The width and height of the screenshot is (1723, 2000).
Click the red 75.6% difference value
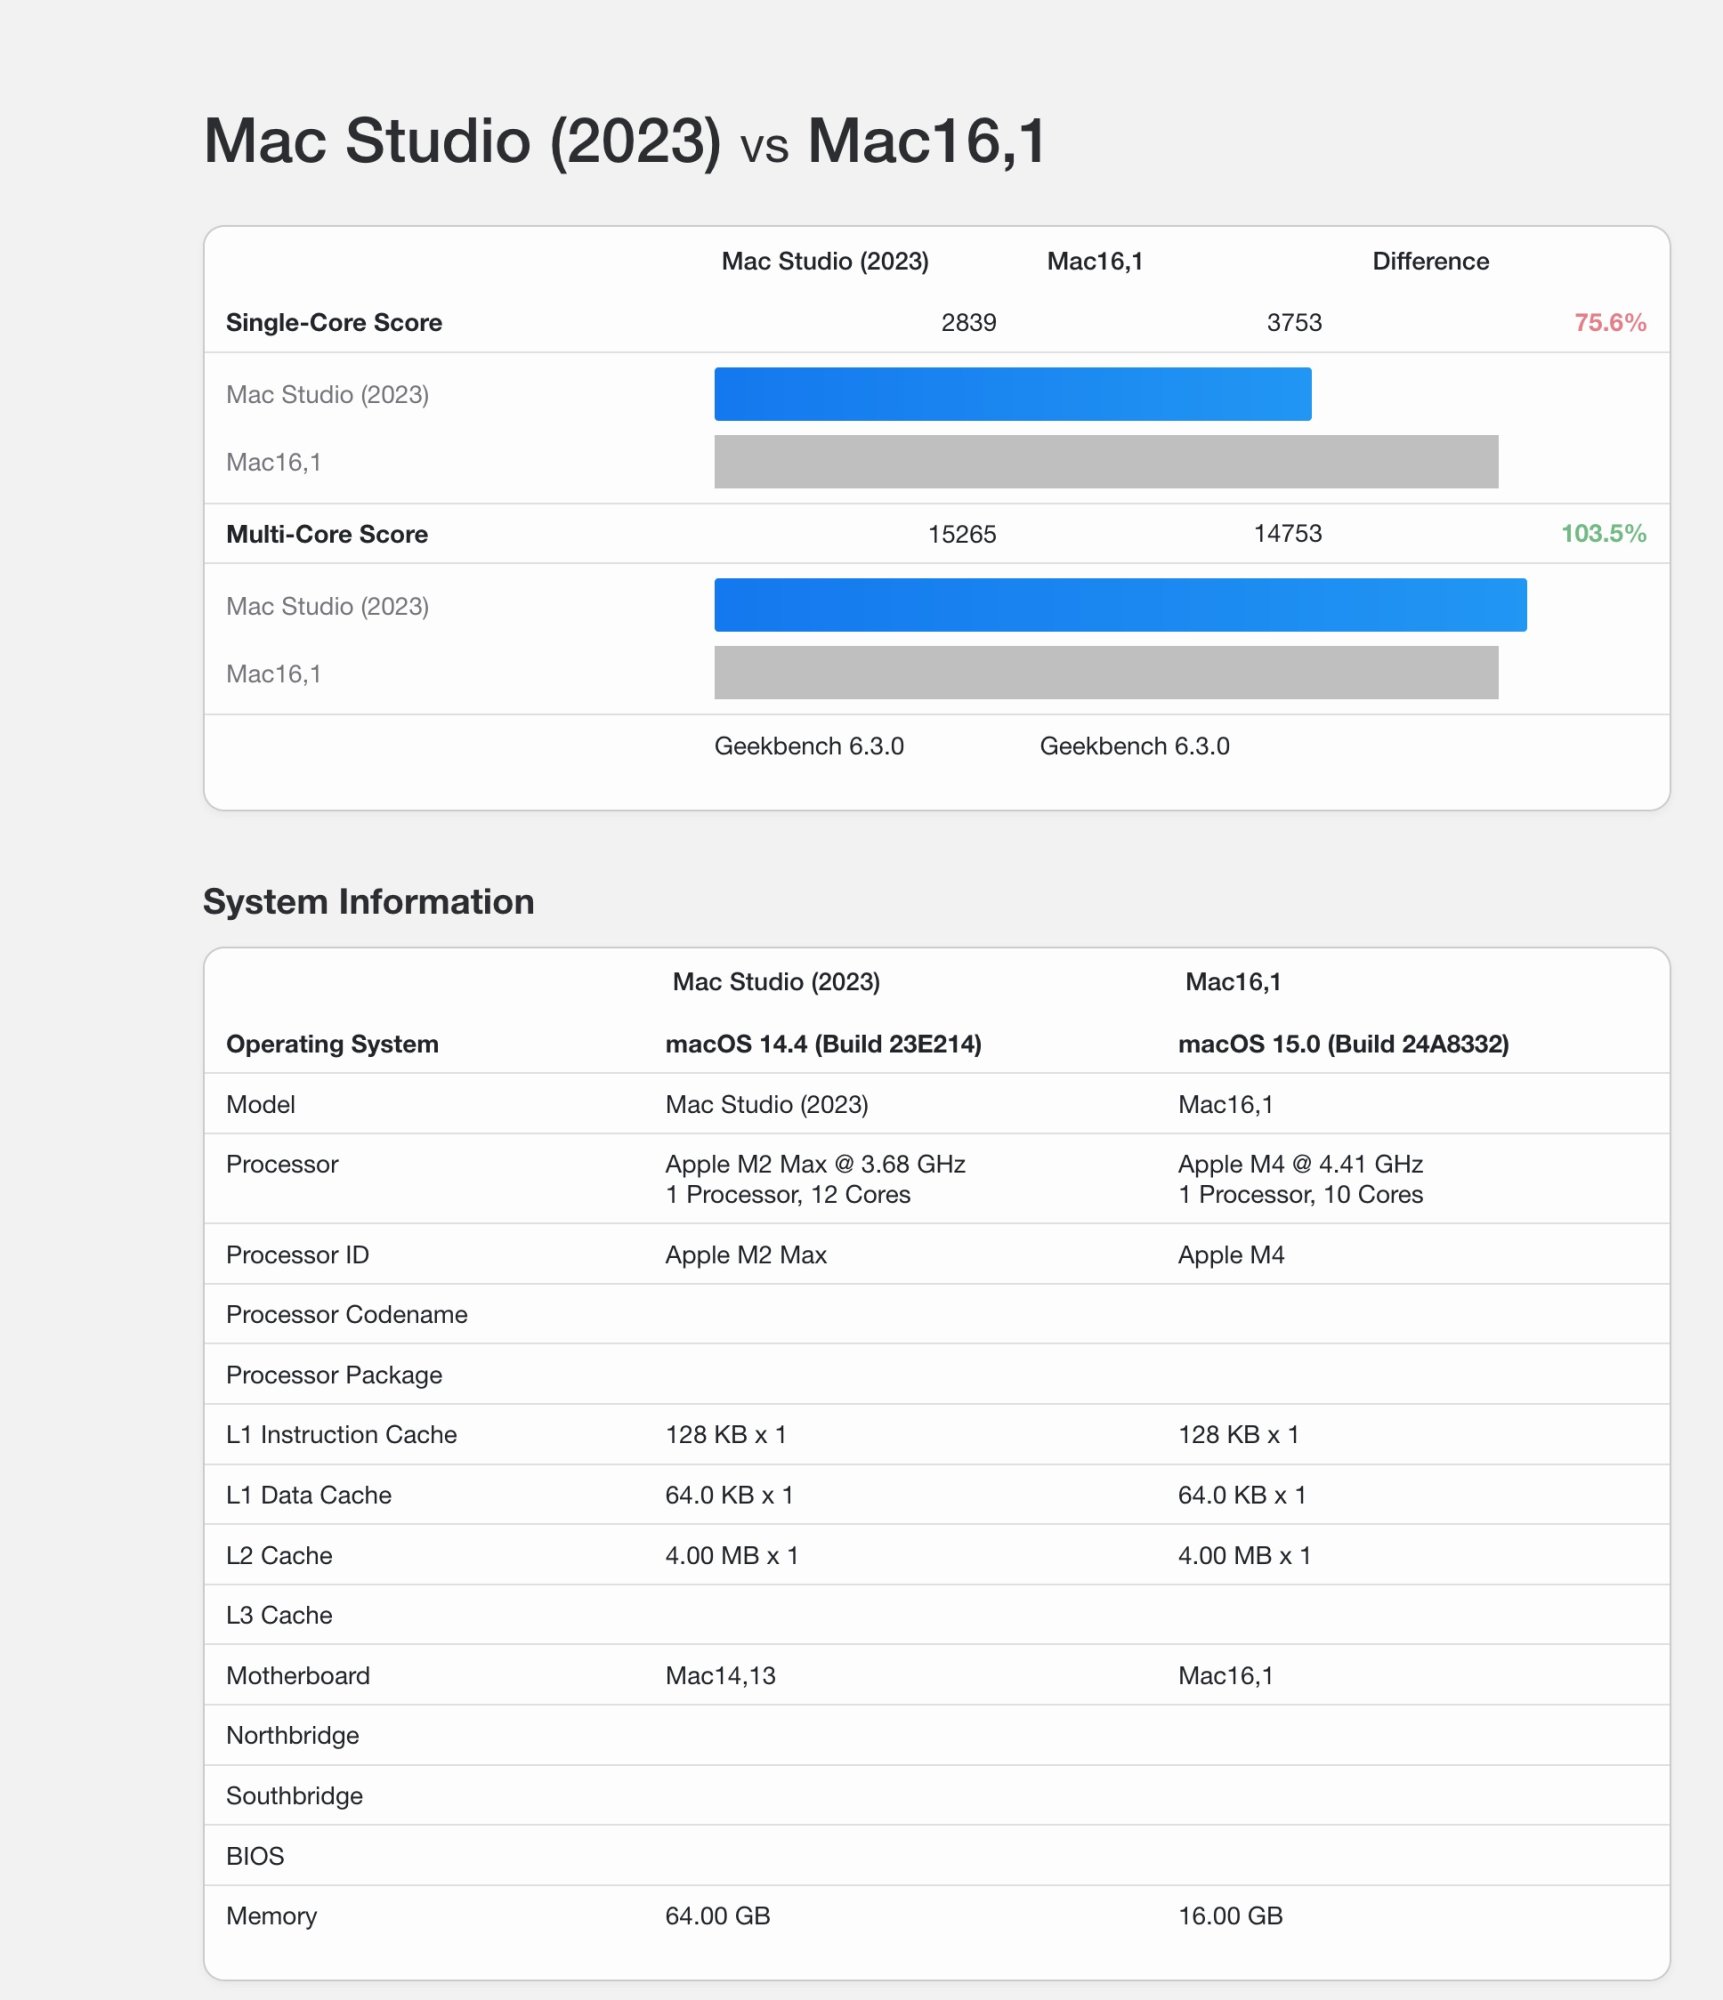coord(1609,323)
